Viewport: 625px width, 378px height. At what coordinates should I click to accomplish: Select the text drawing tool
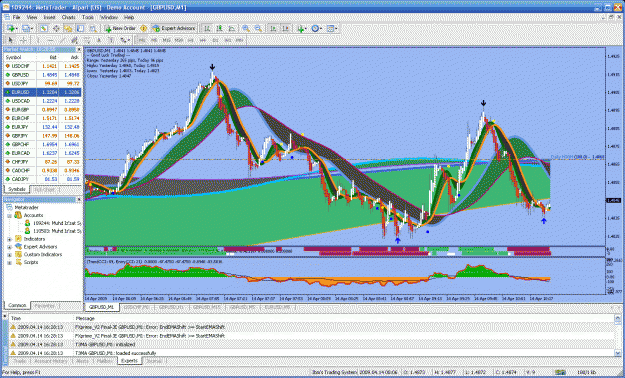pos(99,40)
